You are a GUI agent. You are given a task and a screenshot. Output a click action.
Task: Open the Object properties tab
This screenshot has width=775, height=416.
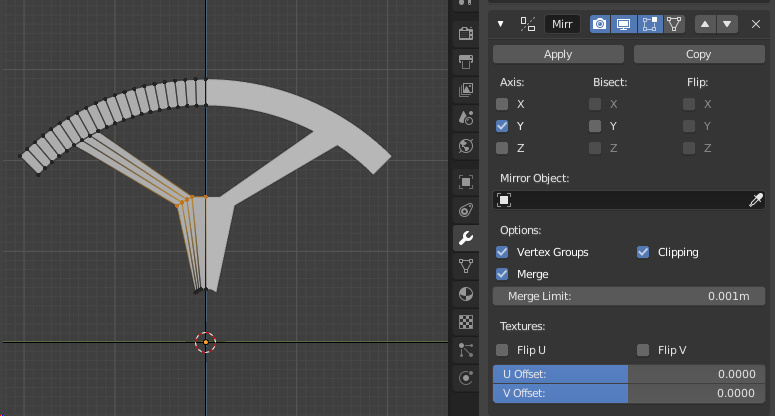(466, 182)
